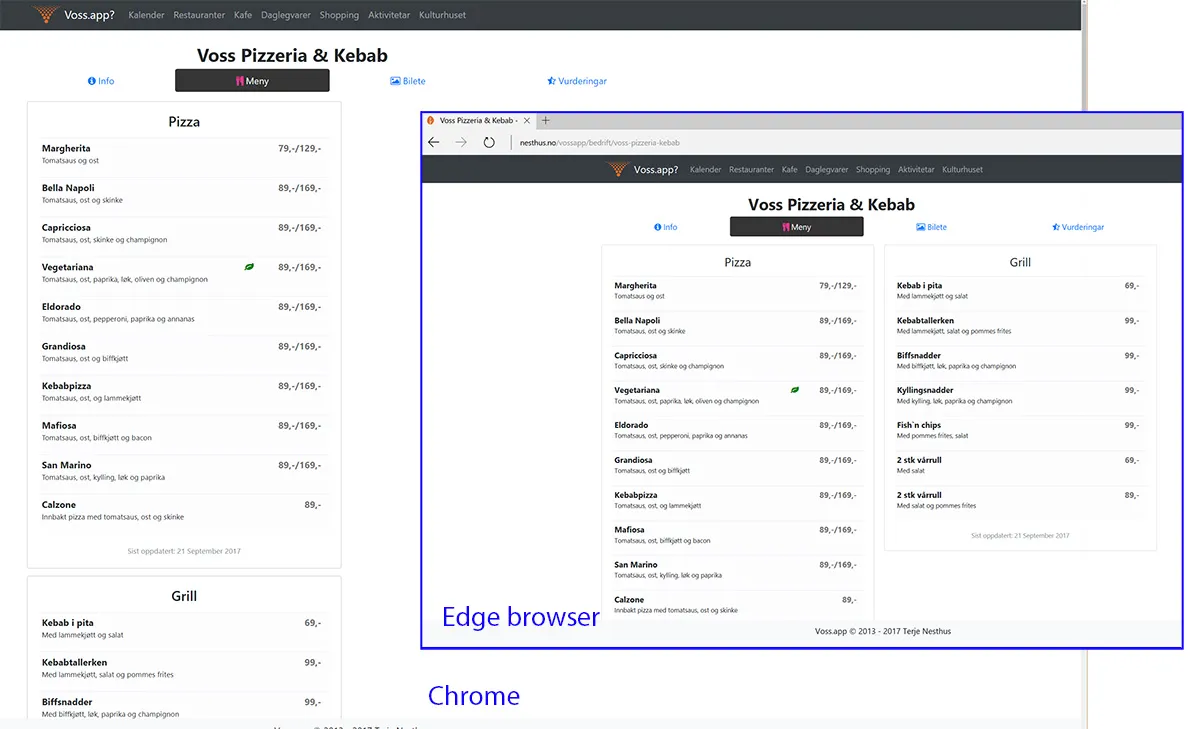This screenshot has width=1200, height=729.
Task: Click Mafiosa in Chrome pizza list
Action: pos(59,425)
